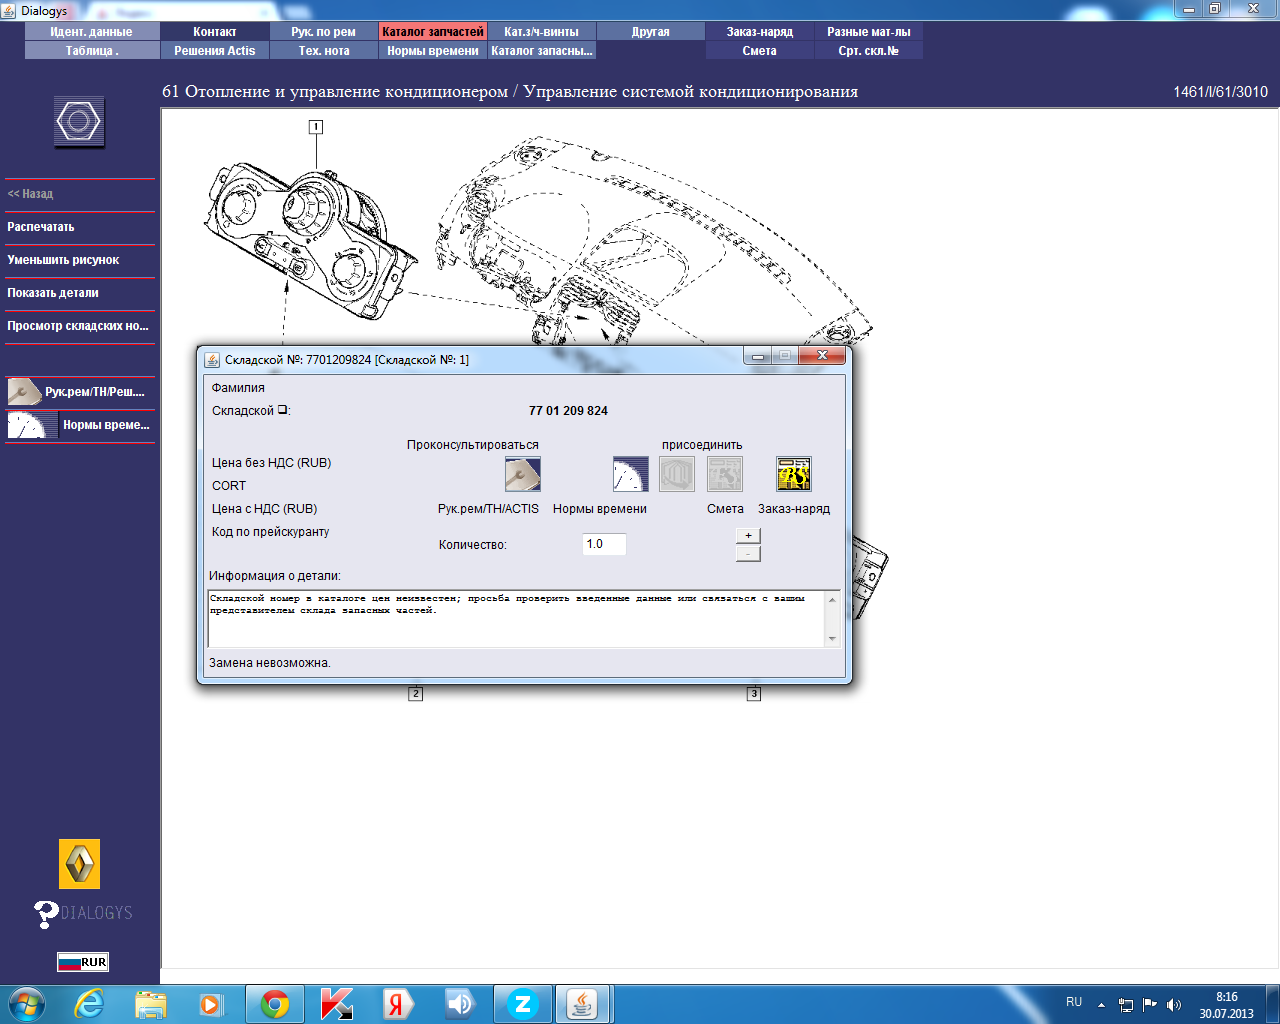Click the Замена невозможна. status text
The image size is (1280, 1024).
click(x=270, y=663)
